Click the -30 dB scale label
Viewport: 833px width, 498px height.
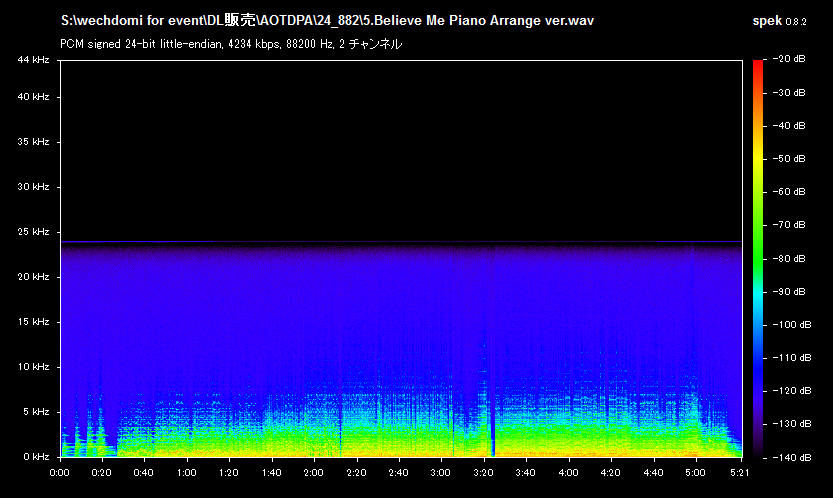point(789,92)
